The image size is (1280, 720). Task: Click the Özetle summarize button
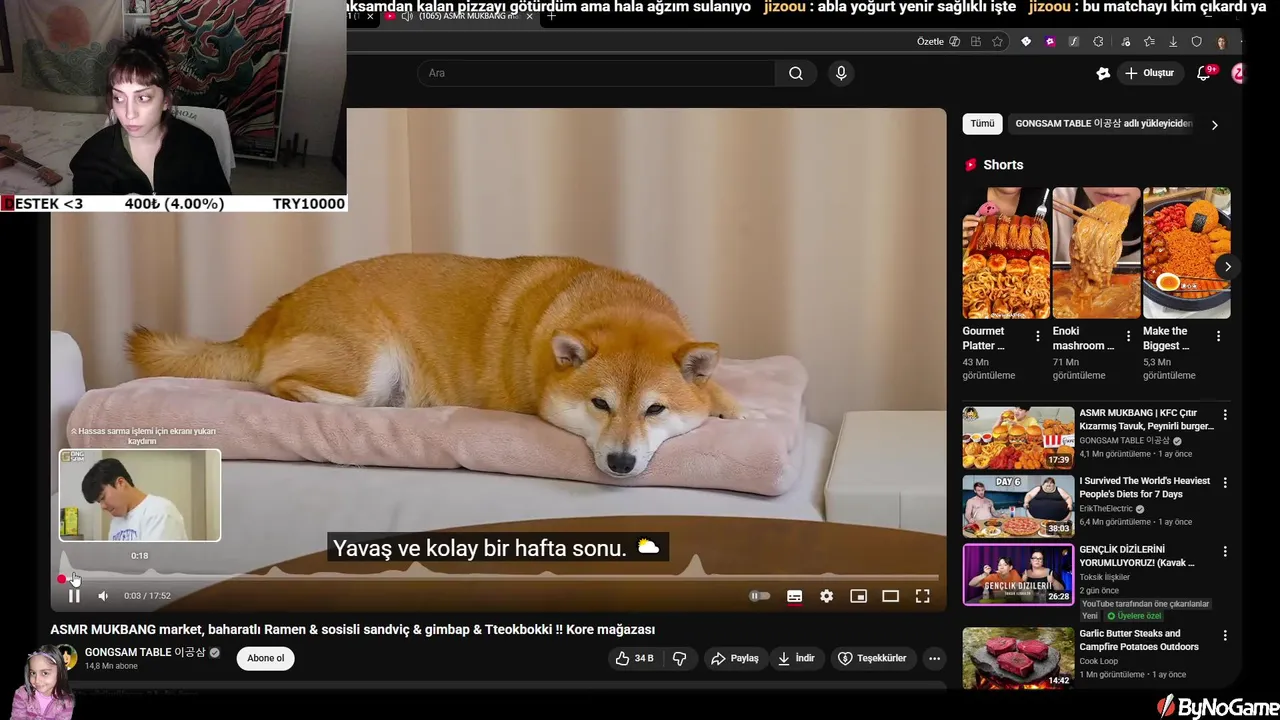click(938, 42)
